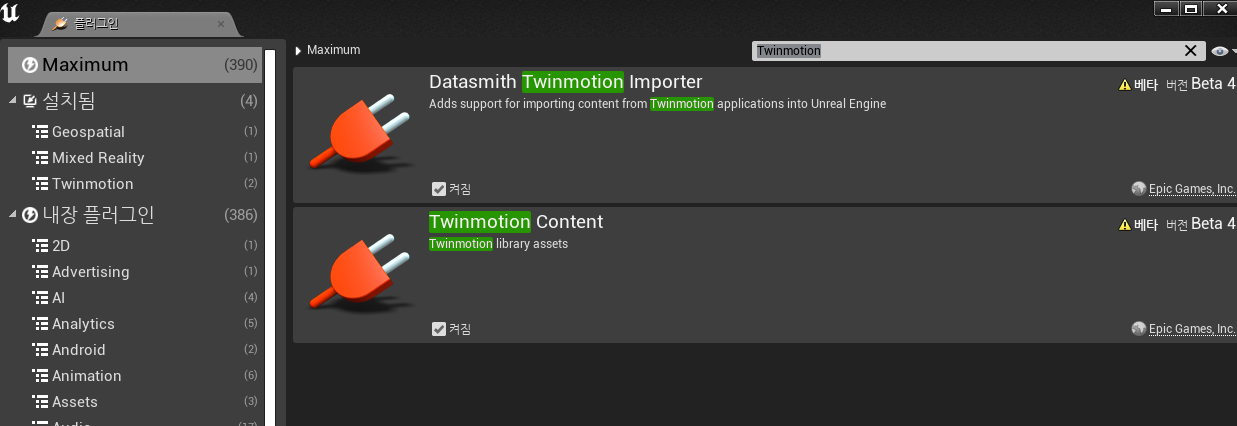
Task: Open Epic Games link on Datasmith Importer
Action: [1192, 189]
